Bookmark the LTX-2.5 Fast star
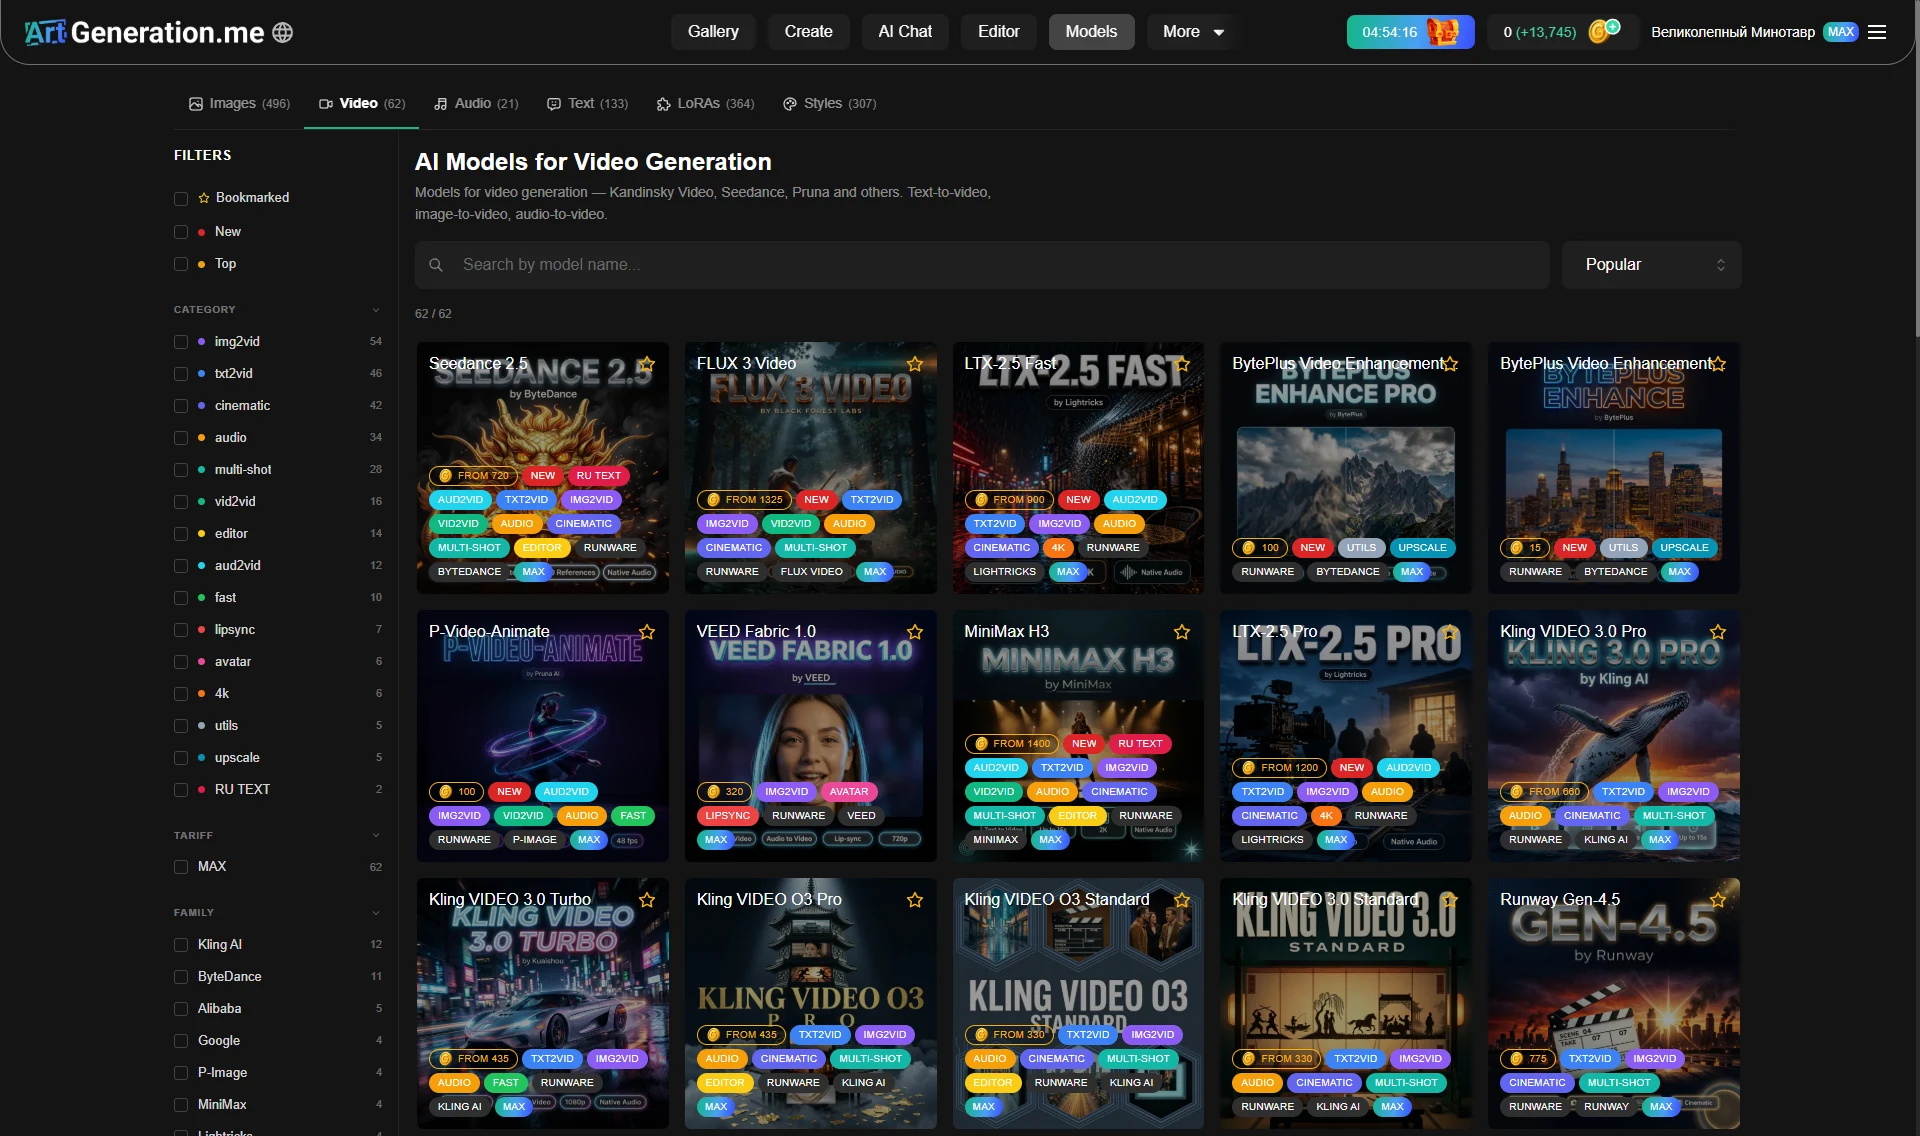The image size is (1920, 1136). 1182,364
